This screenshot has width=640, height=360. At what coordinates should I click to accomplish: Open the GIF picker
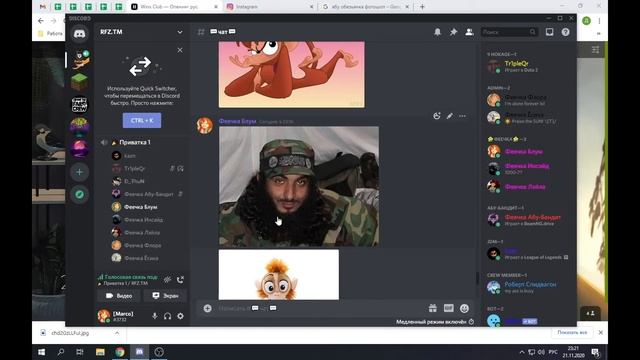click(x=448, y=308)
